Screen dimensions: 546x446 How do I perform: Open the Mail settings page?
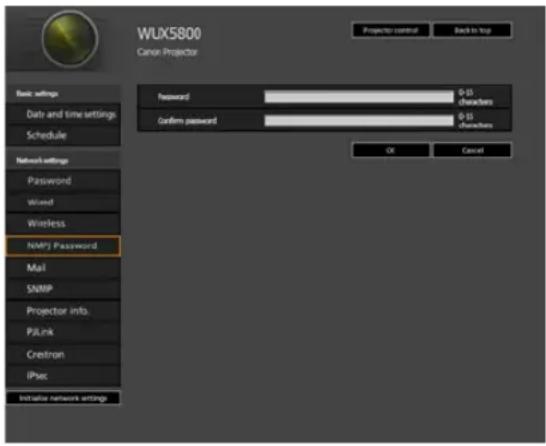(63, 267)
